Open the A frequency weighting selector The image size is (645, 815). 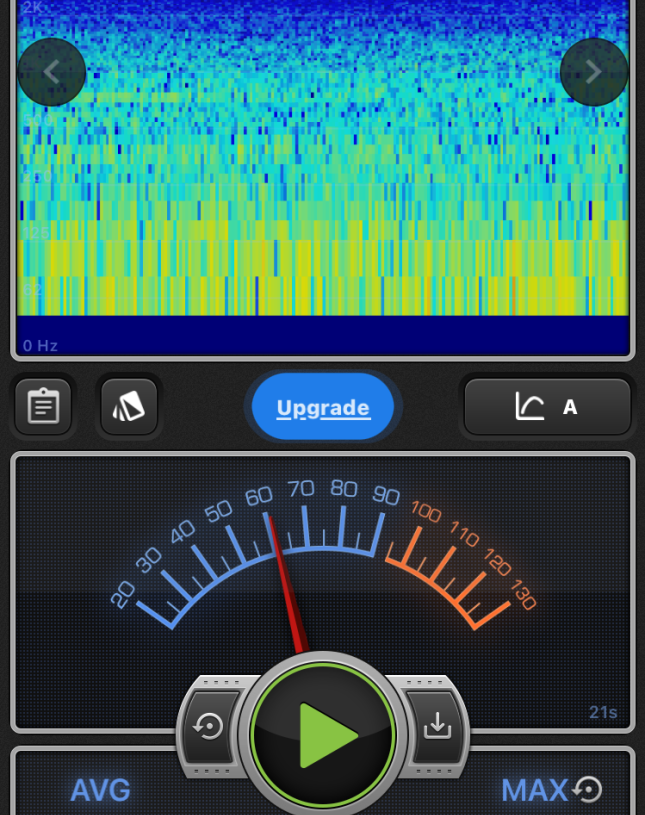pos(547,407)
